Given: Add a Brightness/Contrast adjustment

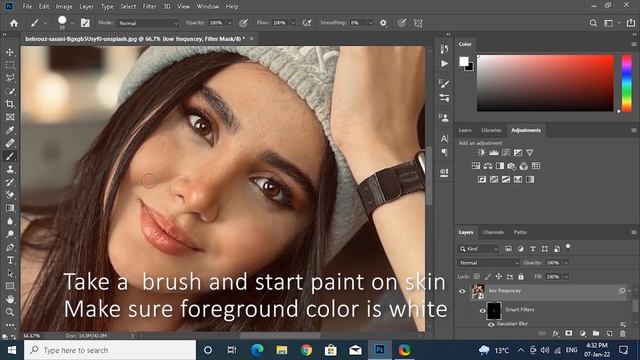Looking at the screenshot, I should tap(482, 153).
